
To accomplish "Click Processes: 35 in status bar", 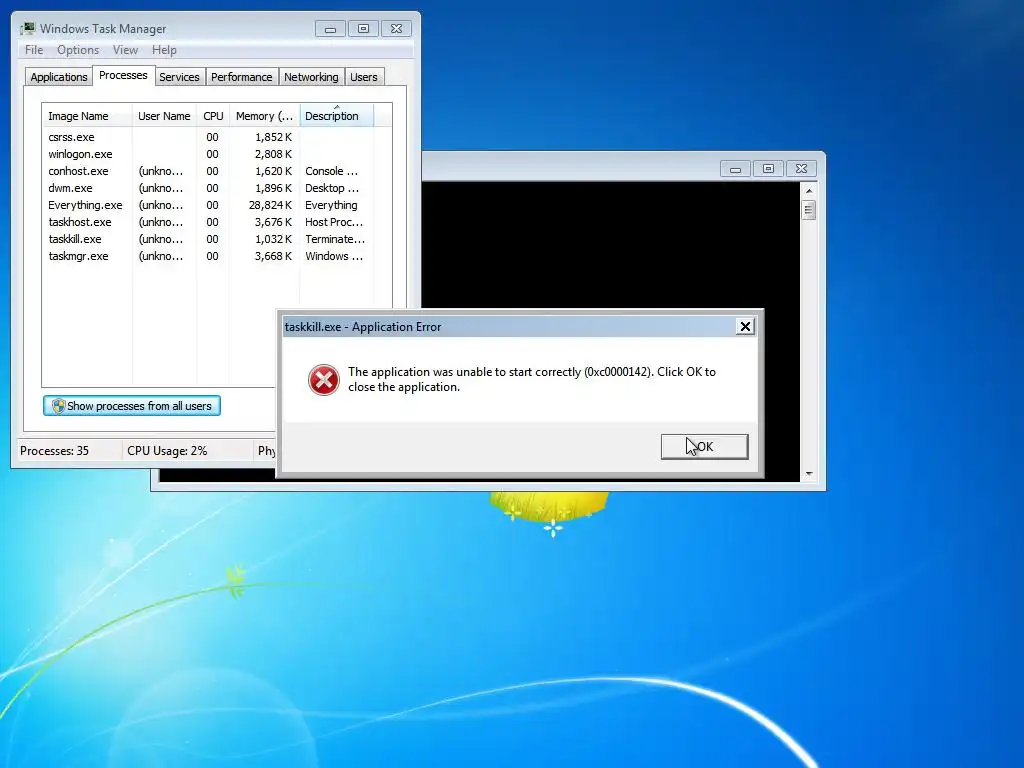I will click(x=54, y=451).
